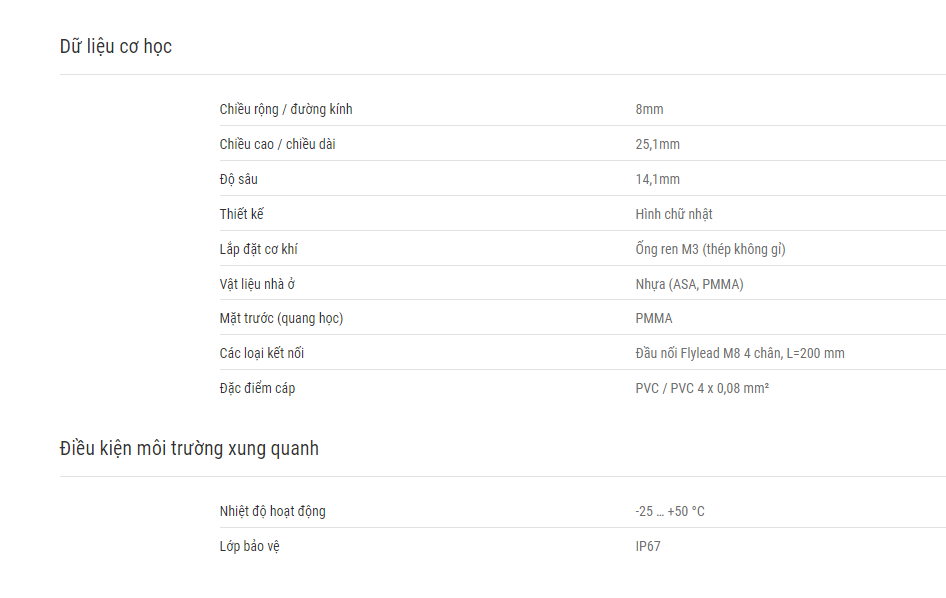The image size is (946, 598).
Task: Click the 'Điều kiện môi trường xung quanh' heading
Action: coord(189,448)
